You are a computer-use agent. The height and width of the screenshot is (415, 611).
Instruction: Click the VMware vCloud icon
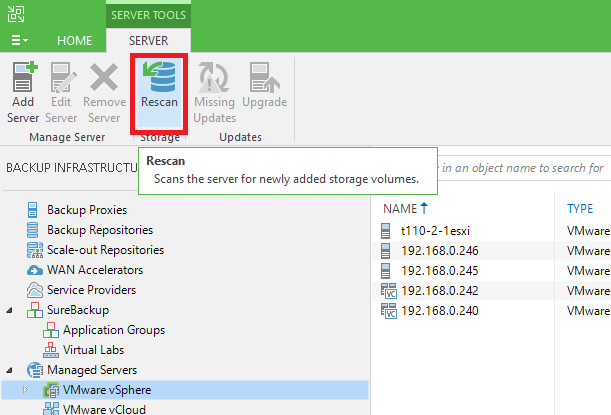click(51, 408)
